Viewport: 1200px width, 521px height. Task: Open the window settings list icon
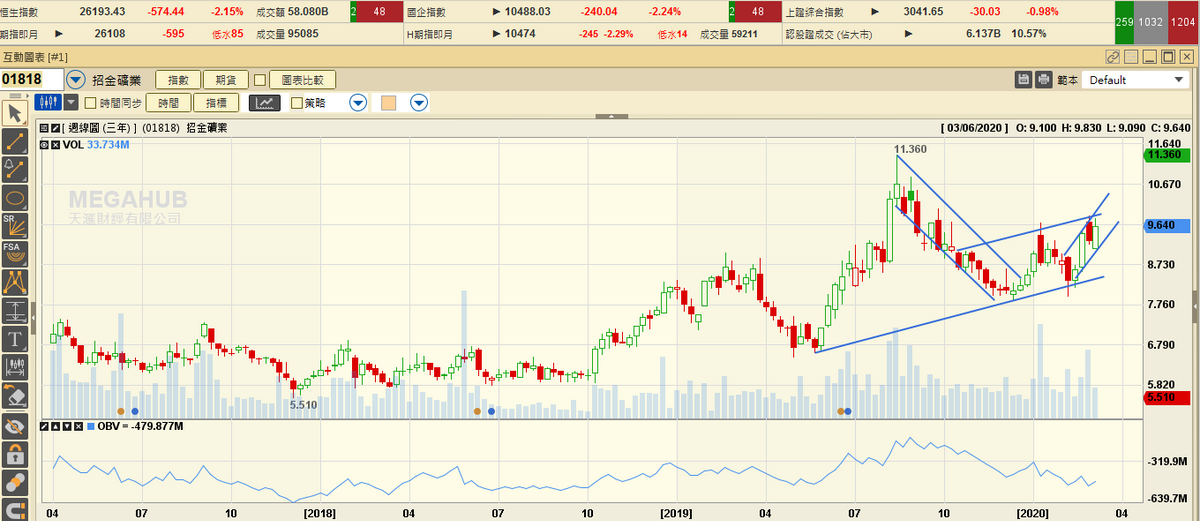click(x=1132, y=57)
